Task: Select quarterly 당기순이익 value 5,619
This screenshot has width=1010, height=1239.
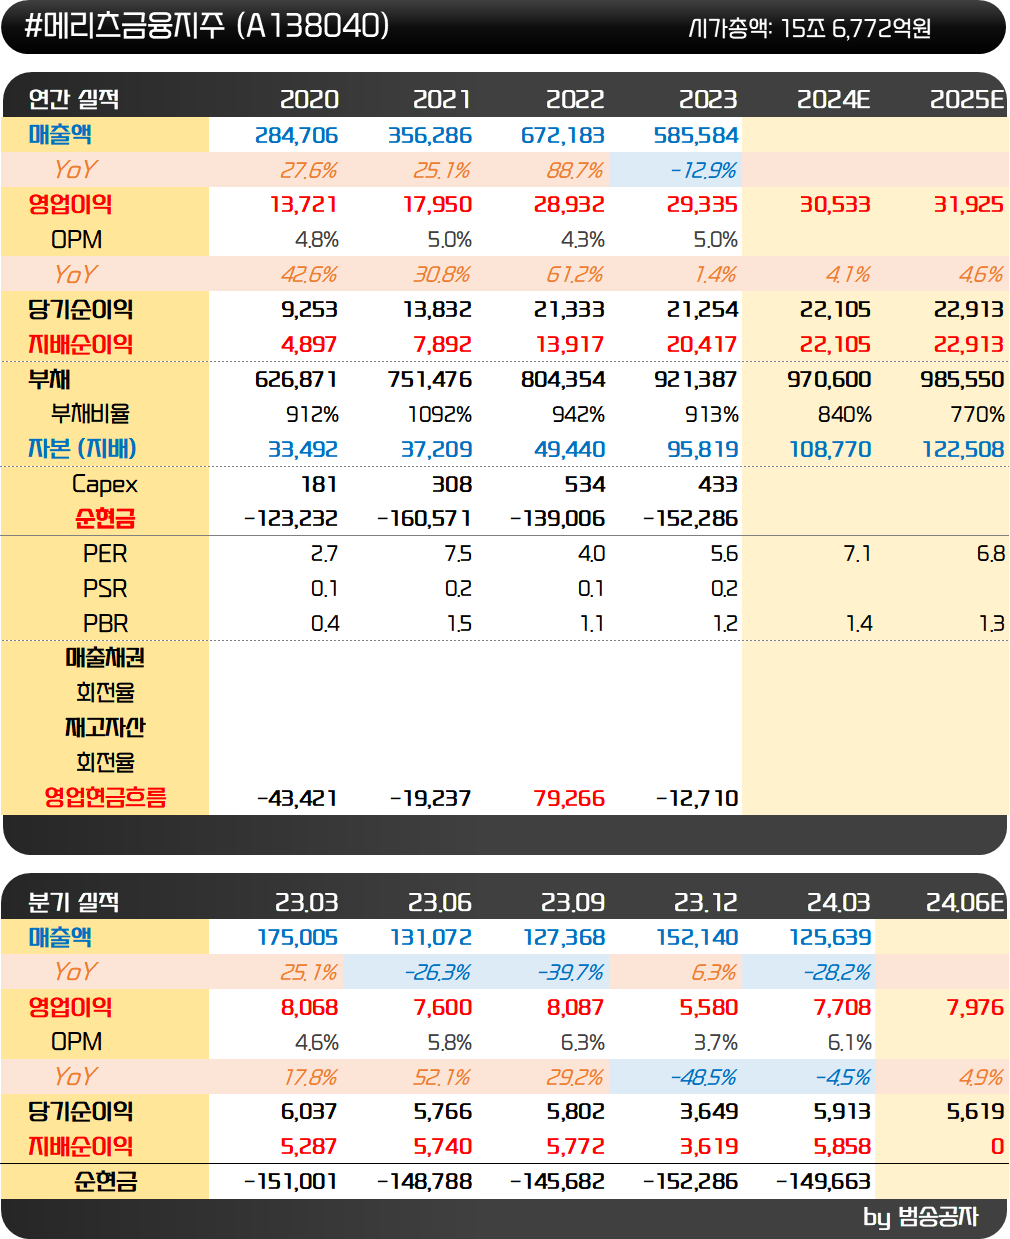Action: 976,1112
